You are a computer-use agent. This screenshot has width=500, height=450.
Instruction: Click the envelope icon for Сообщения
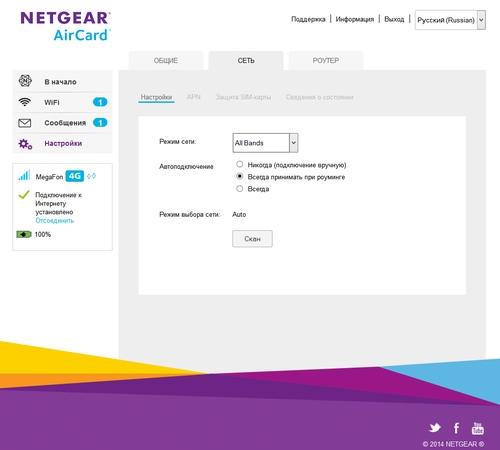(x=25, y=123)
